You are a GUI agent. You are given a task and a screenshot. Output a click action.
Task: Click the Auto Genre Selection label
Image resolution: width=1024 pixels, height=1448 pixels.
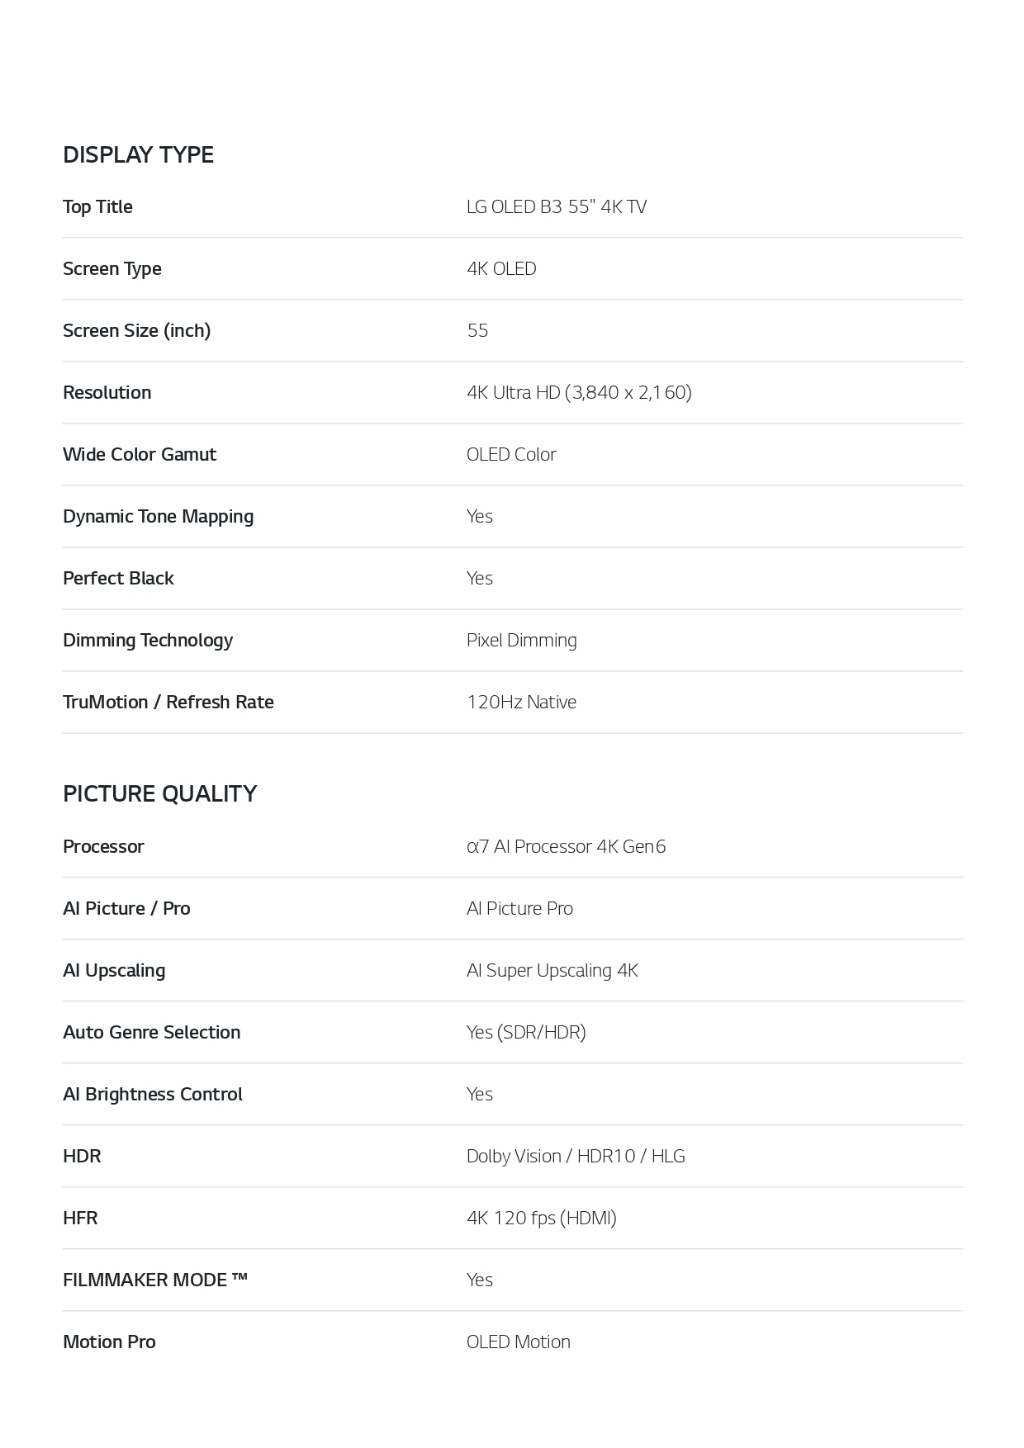point(152,1033)
